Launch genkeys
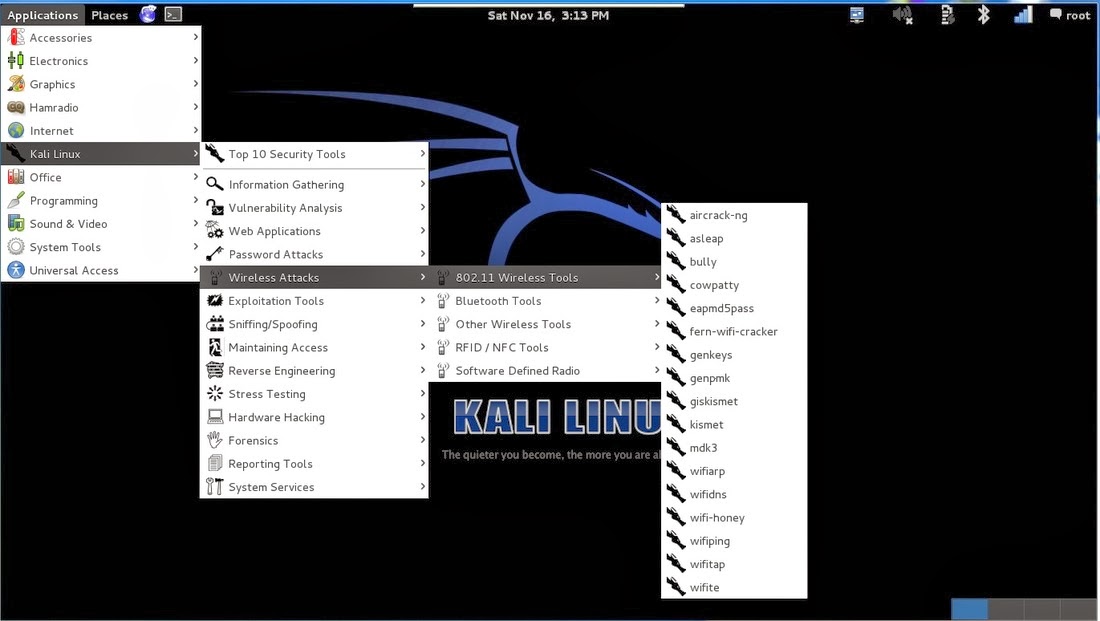This screenshot has width=1100, height=621. 734,355
